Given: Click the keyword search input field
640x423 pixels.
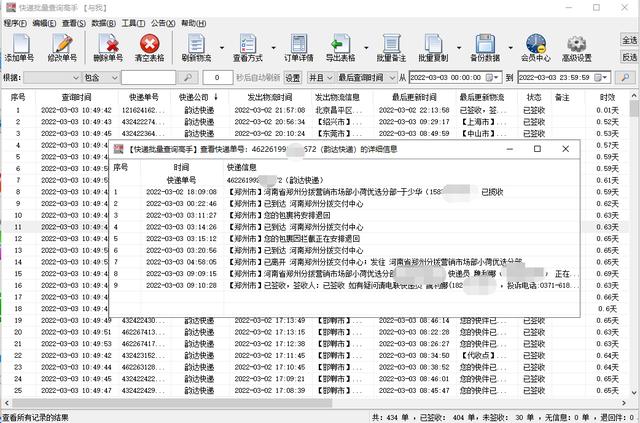Looking at the screenshot, I should point(148,78).
